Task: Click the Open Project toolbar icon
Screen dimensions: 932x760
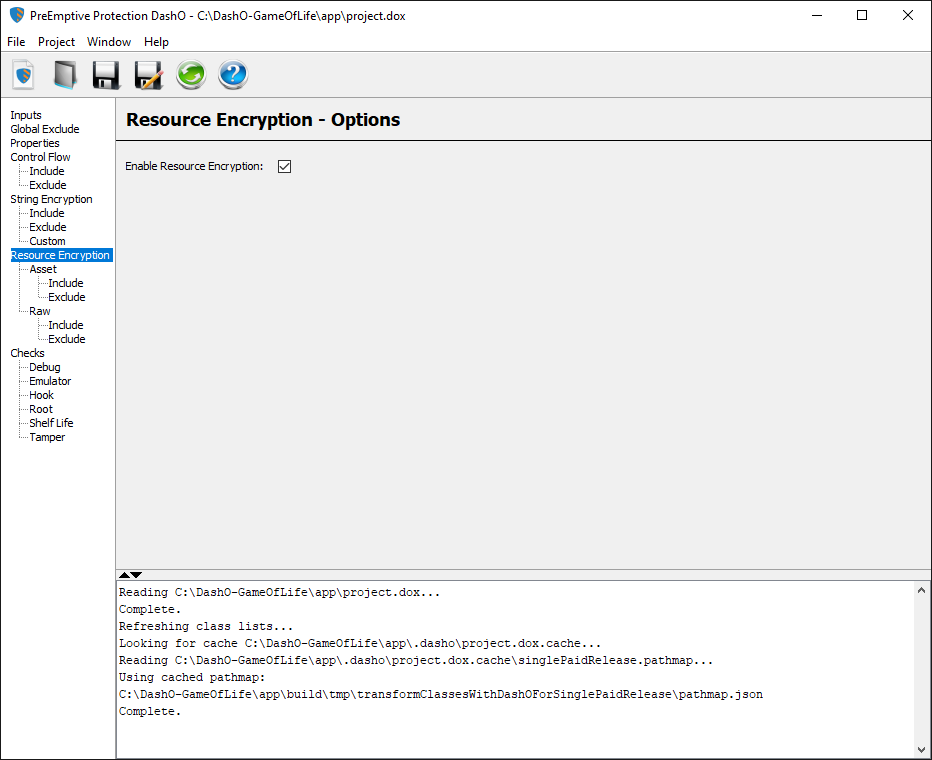Action: click(65, 75)
